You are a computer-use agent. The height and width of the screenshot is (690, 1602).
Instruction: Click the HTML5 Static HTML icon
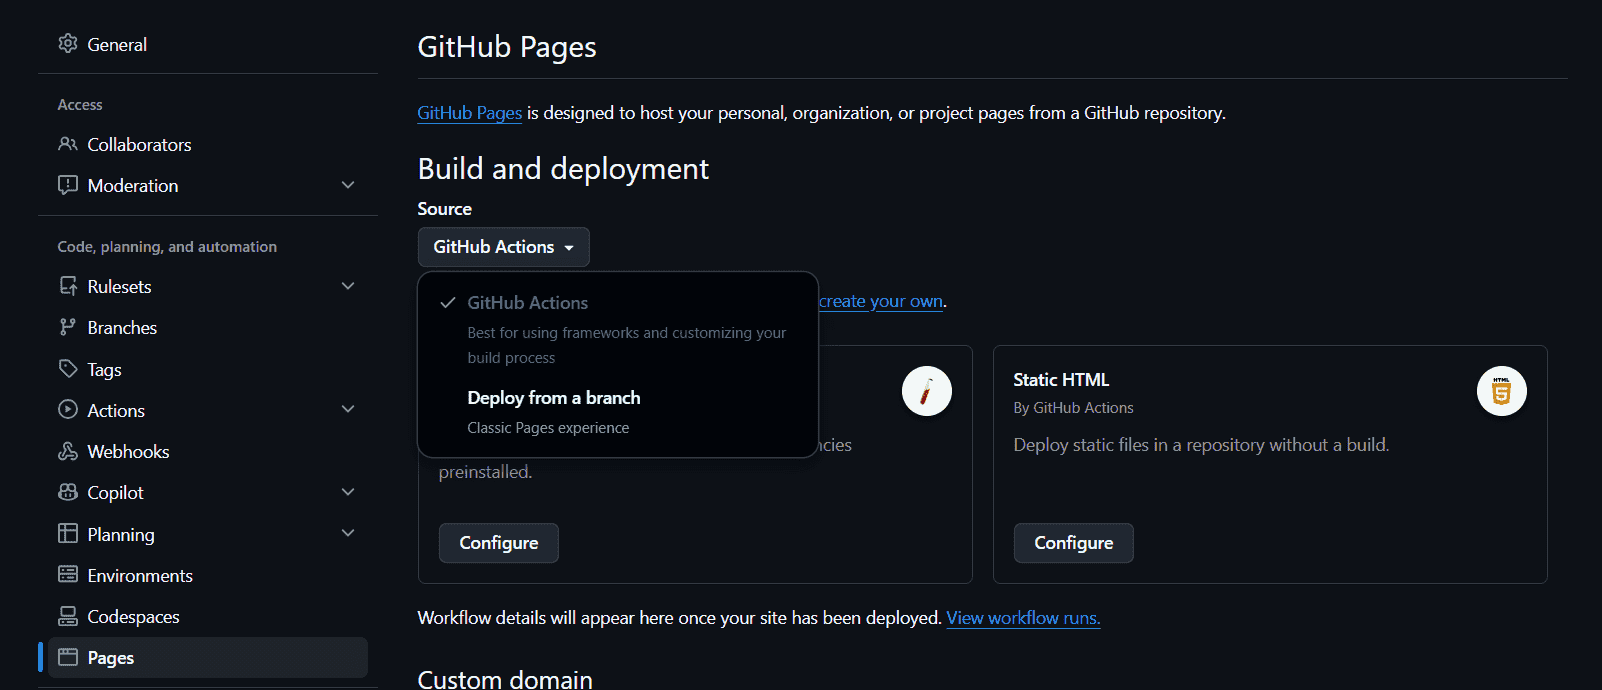click(x=1502, y=391)
